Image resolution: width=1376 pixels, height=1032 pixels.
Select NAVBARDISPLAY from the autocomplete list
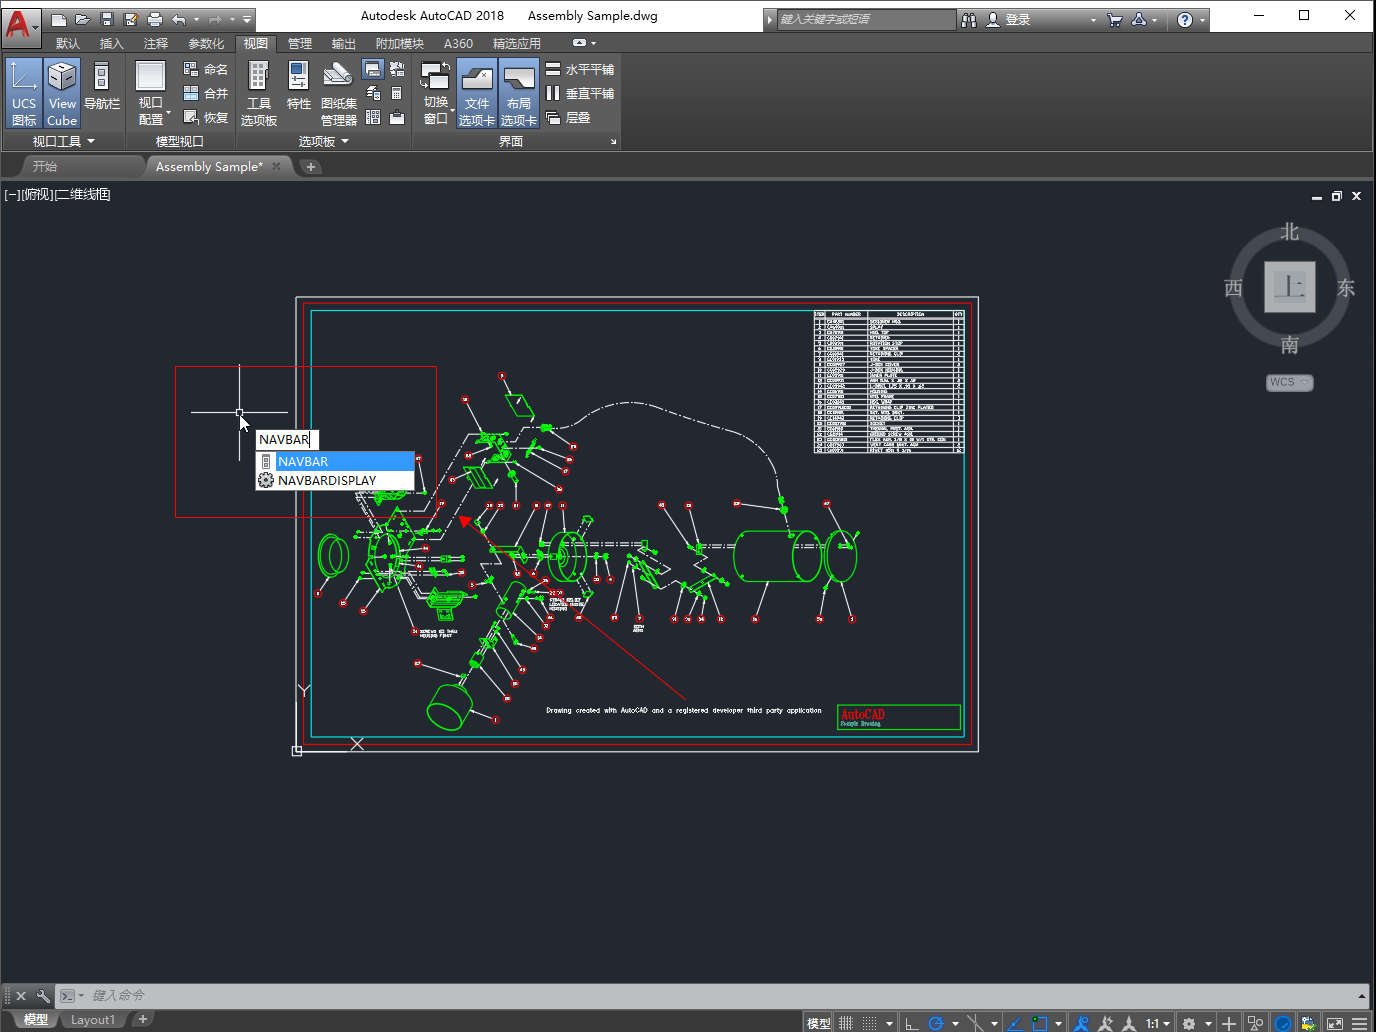point(335,480)
